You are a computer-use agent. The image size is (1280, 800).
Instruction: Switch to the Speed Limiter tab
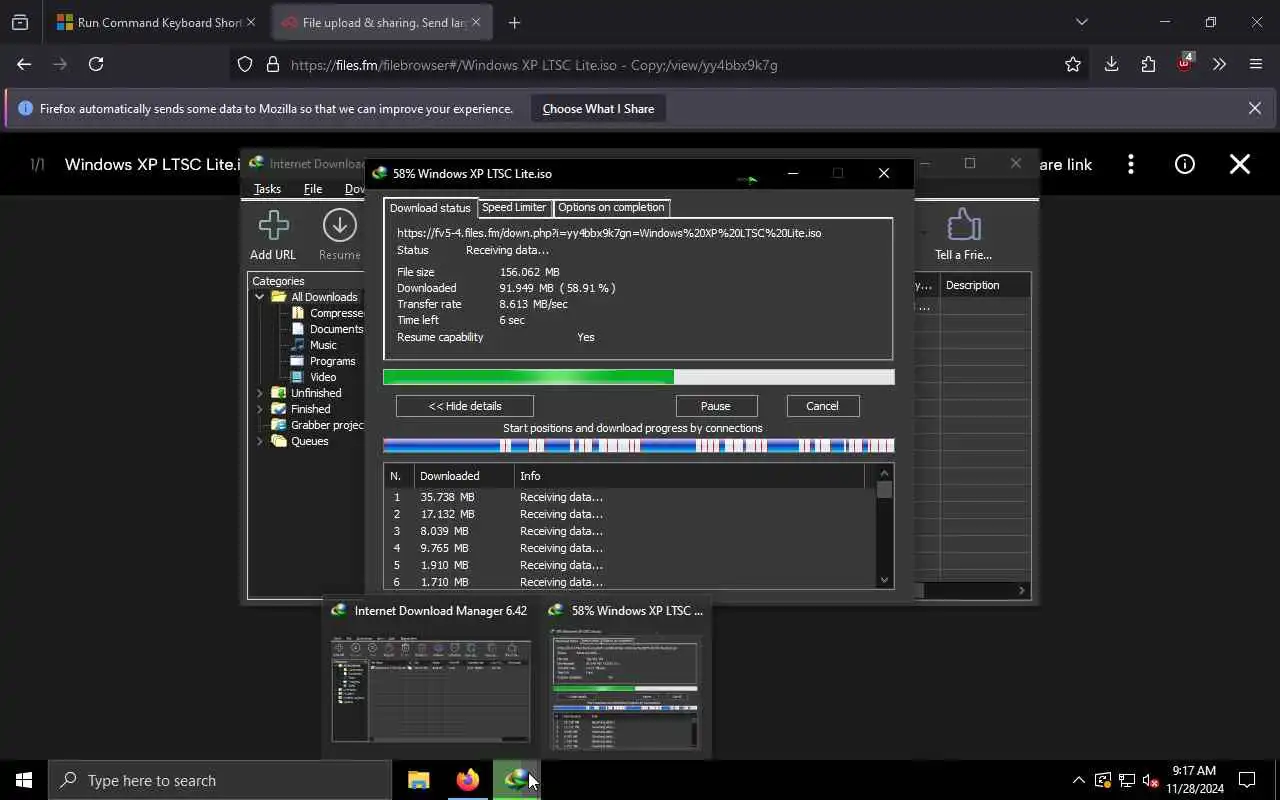514,207
